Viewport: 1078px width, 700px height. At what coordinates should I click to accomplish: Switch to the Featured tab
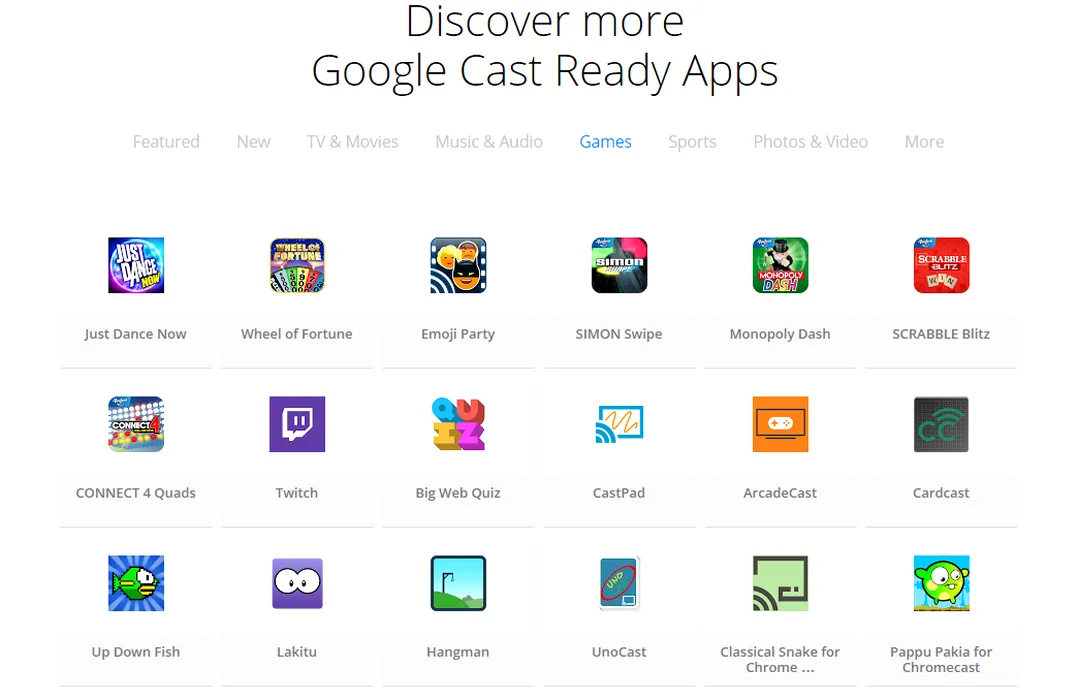point(166,142)
